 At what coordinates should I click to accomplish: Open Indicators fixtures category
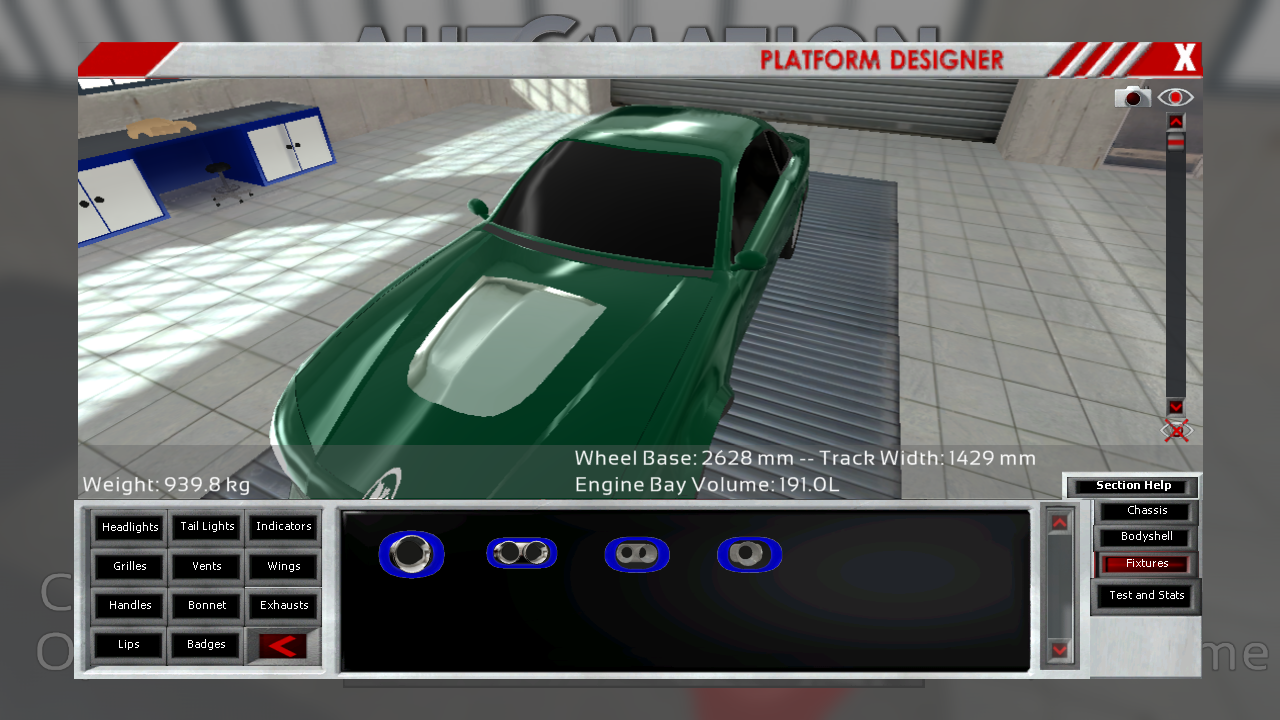[x=284, y=527]
